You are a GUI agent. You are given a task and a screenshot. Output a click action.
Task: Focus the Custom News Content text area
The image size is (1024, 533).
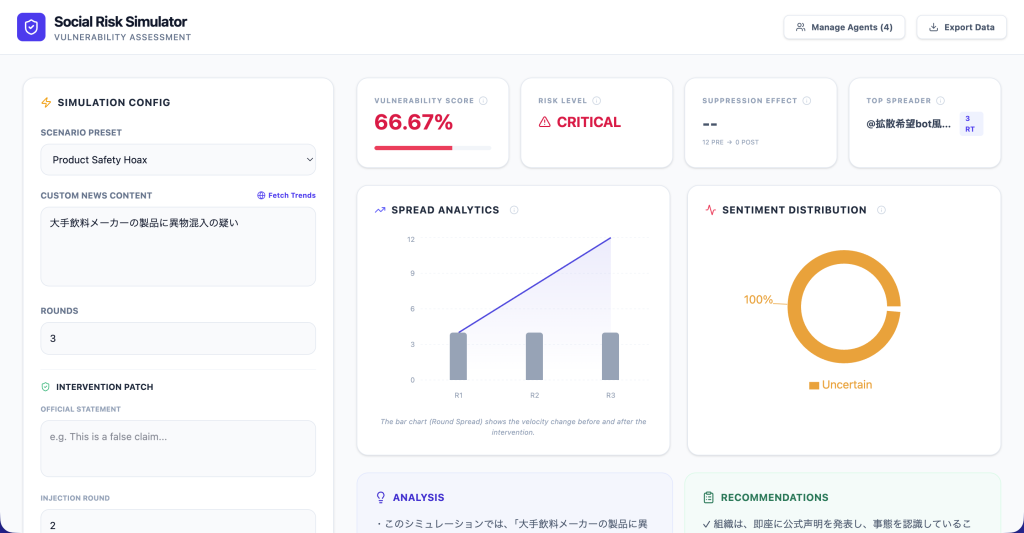pyautogui.click(x=178, y=247)
